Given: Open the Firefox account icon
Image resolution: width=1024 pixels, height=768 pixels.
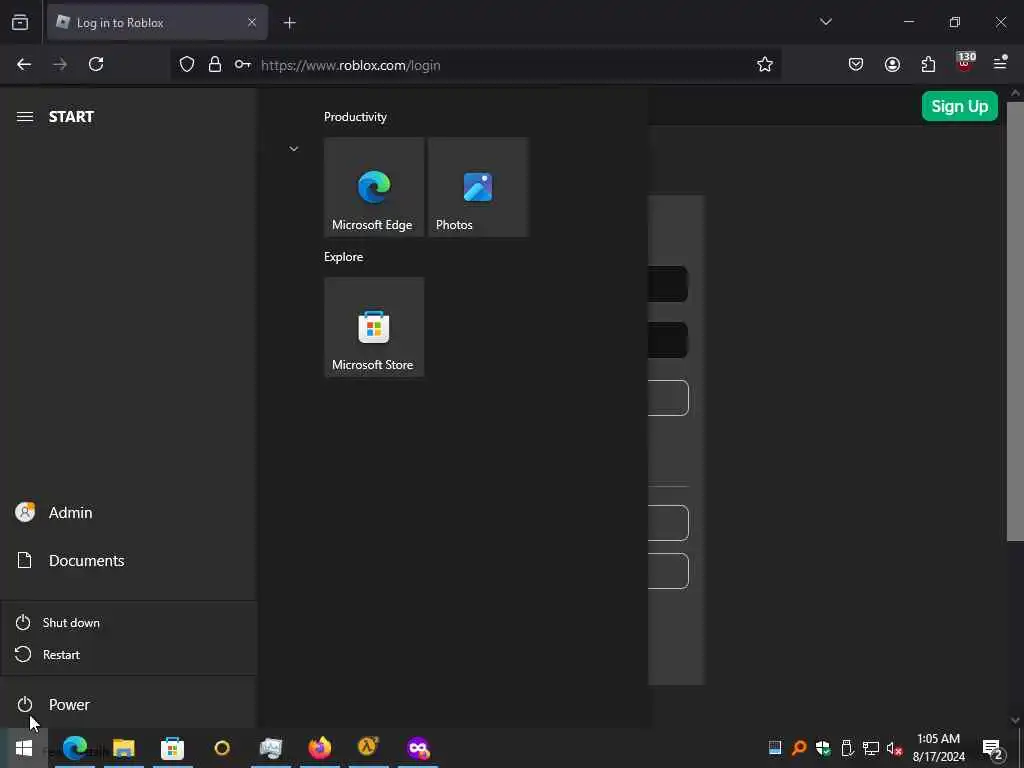Looking at the screenshot, I should (892, 64).
